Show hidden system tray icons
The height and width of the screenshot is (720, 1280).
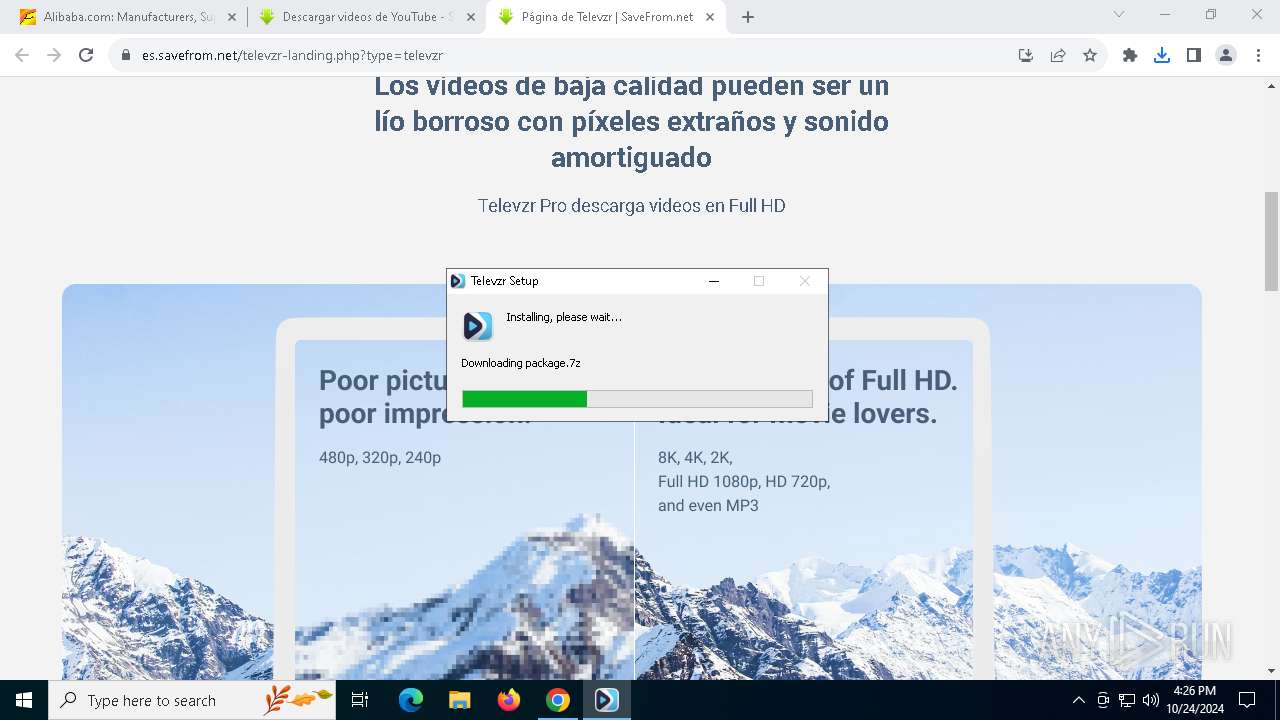coord(1078,700)
